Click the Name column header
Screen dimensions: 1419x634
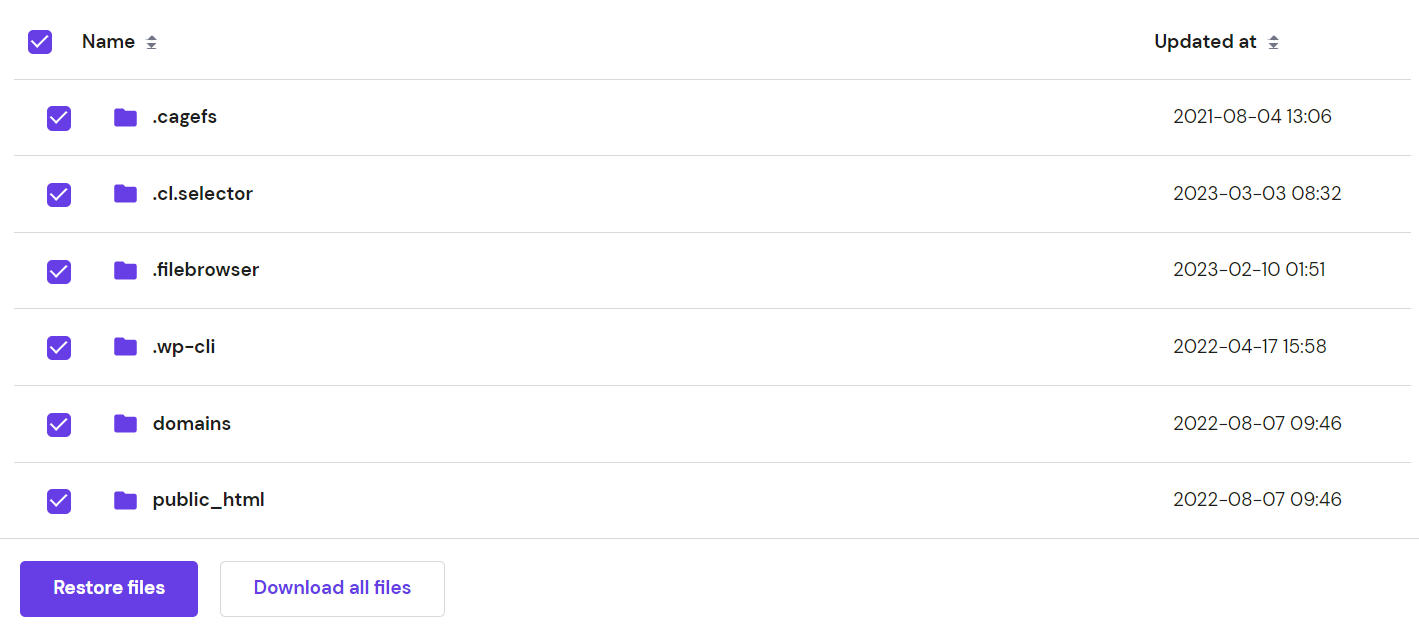point(109,41)
